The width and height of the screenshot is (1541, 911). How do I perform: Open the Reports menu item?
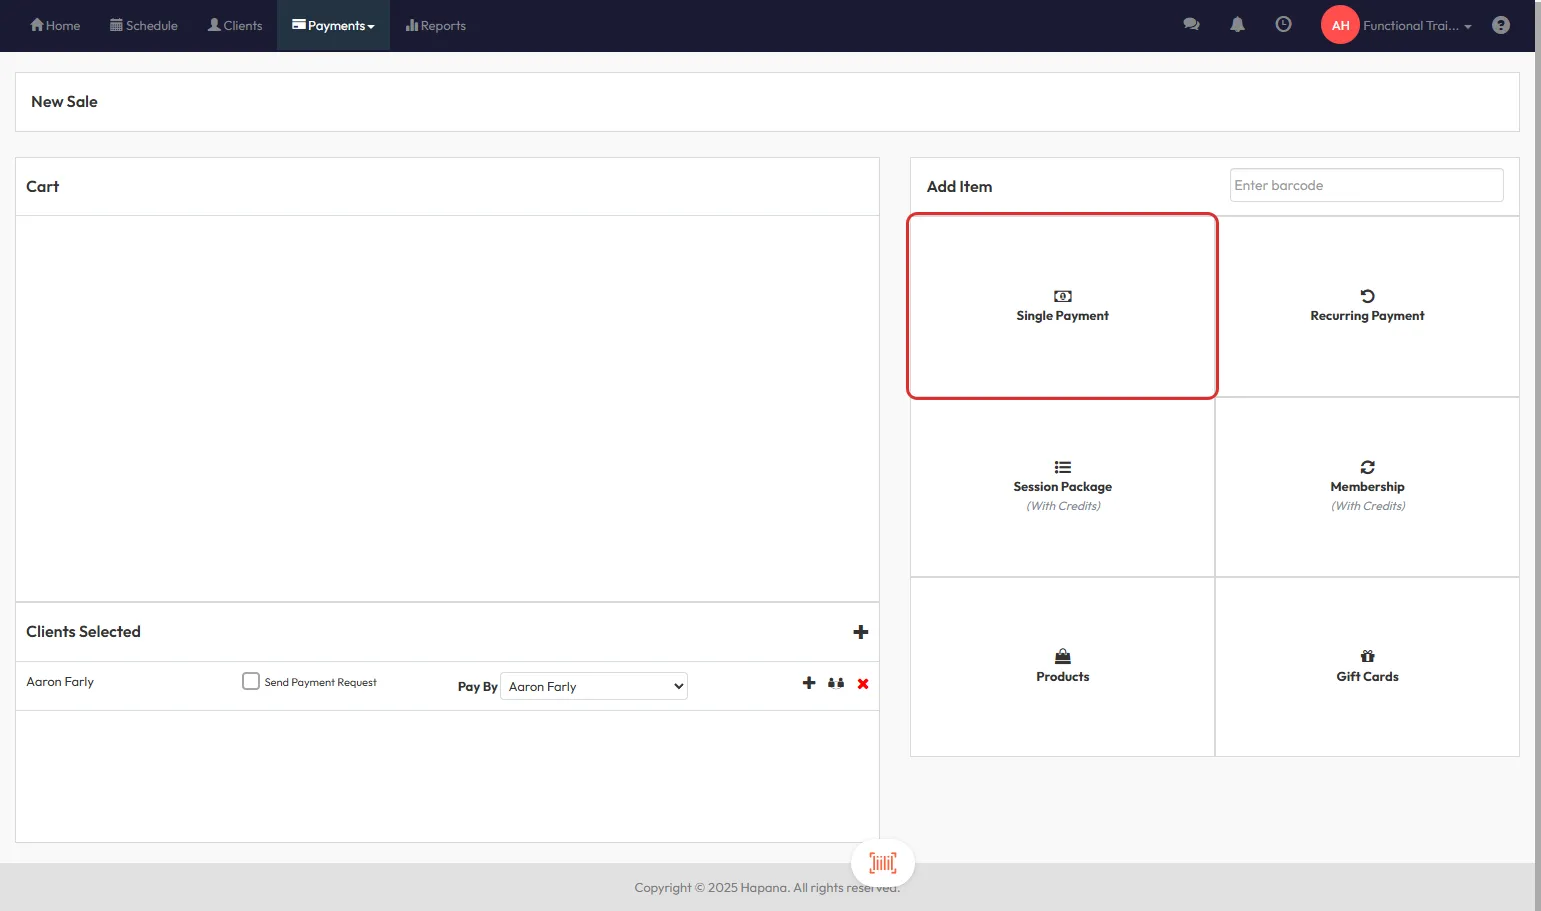click(436, 26)
